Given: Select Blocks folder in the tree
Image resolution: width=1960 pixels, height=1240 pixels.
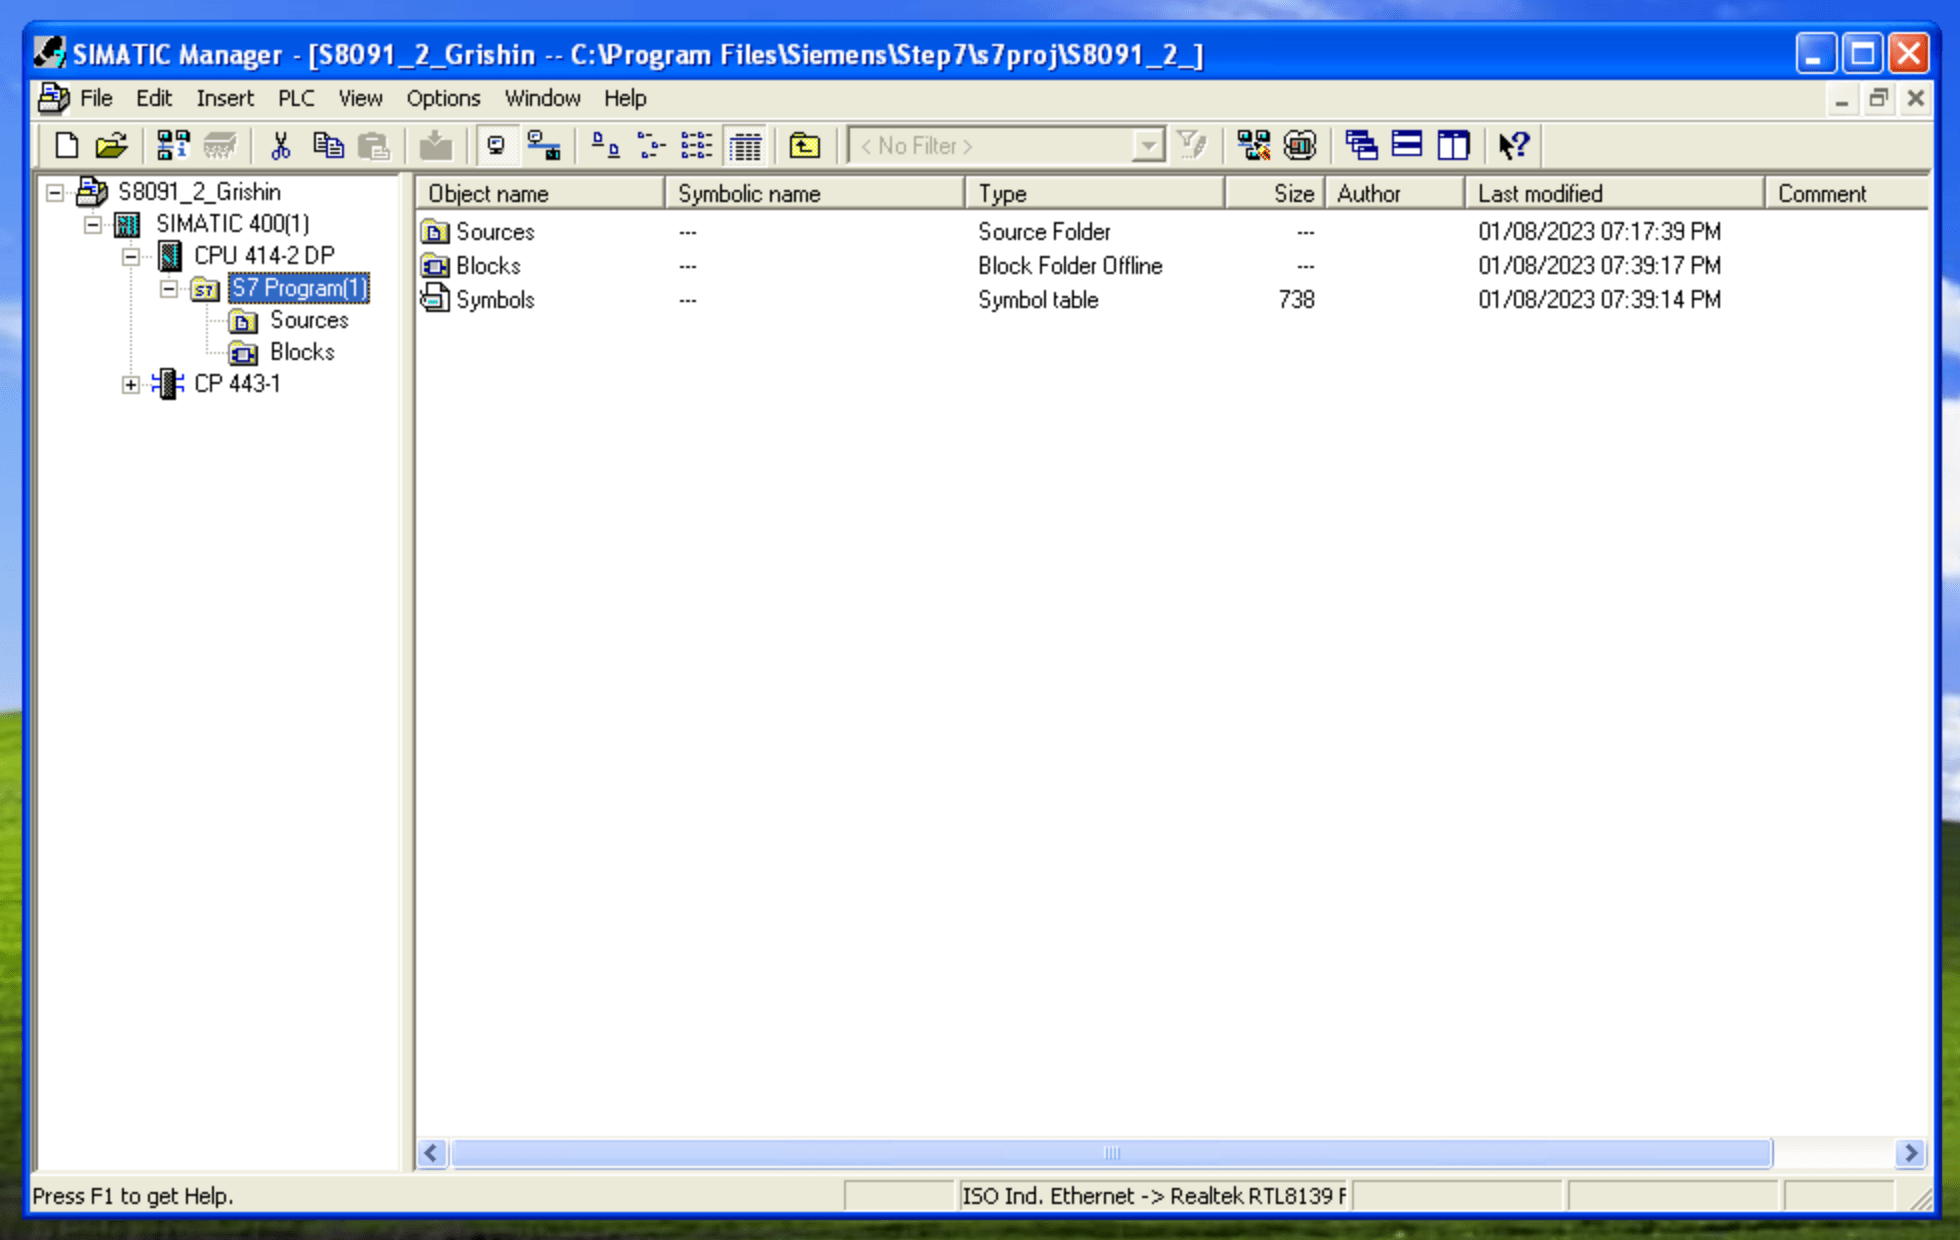Looking at the screenshot, I should 302,352.
